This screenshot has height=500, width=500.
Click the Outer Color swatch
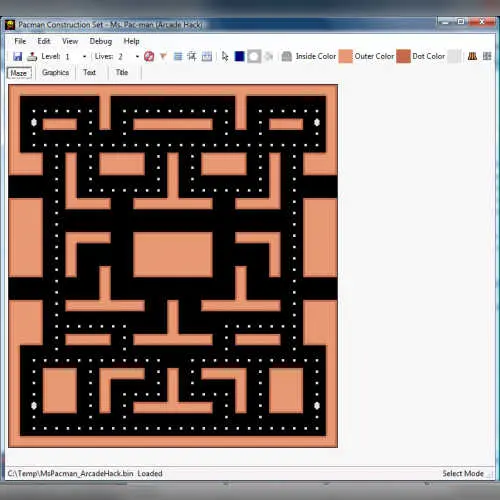[x=403, y=56]
